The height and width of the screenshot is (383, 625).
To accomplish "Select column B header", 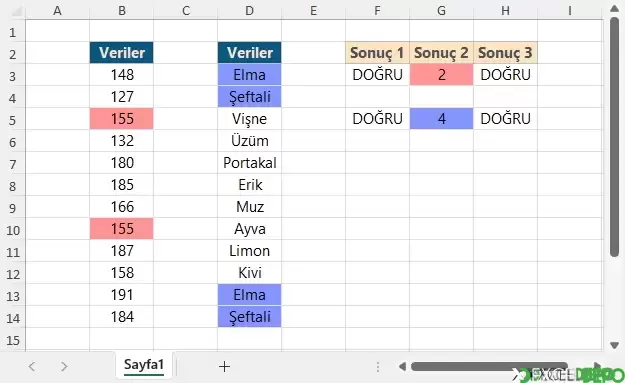I will (x=122, y=11).
